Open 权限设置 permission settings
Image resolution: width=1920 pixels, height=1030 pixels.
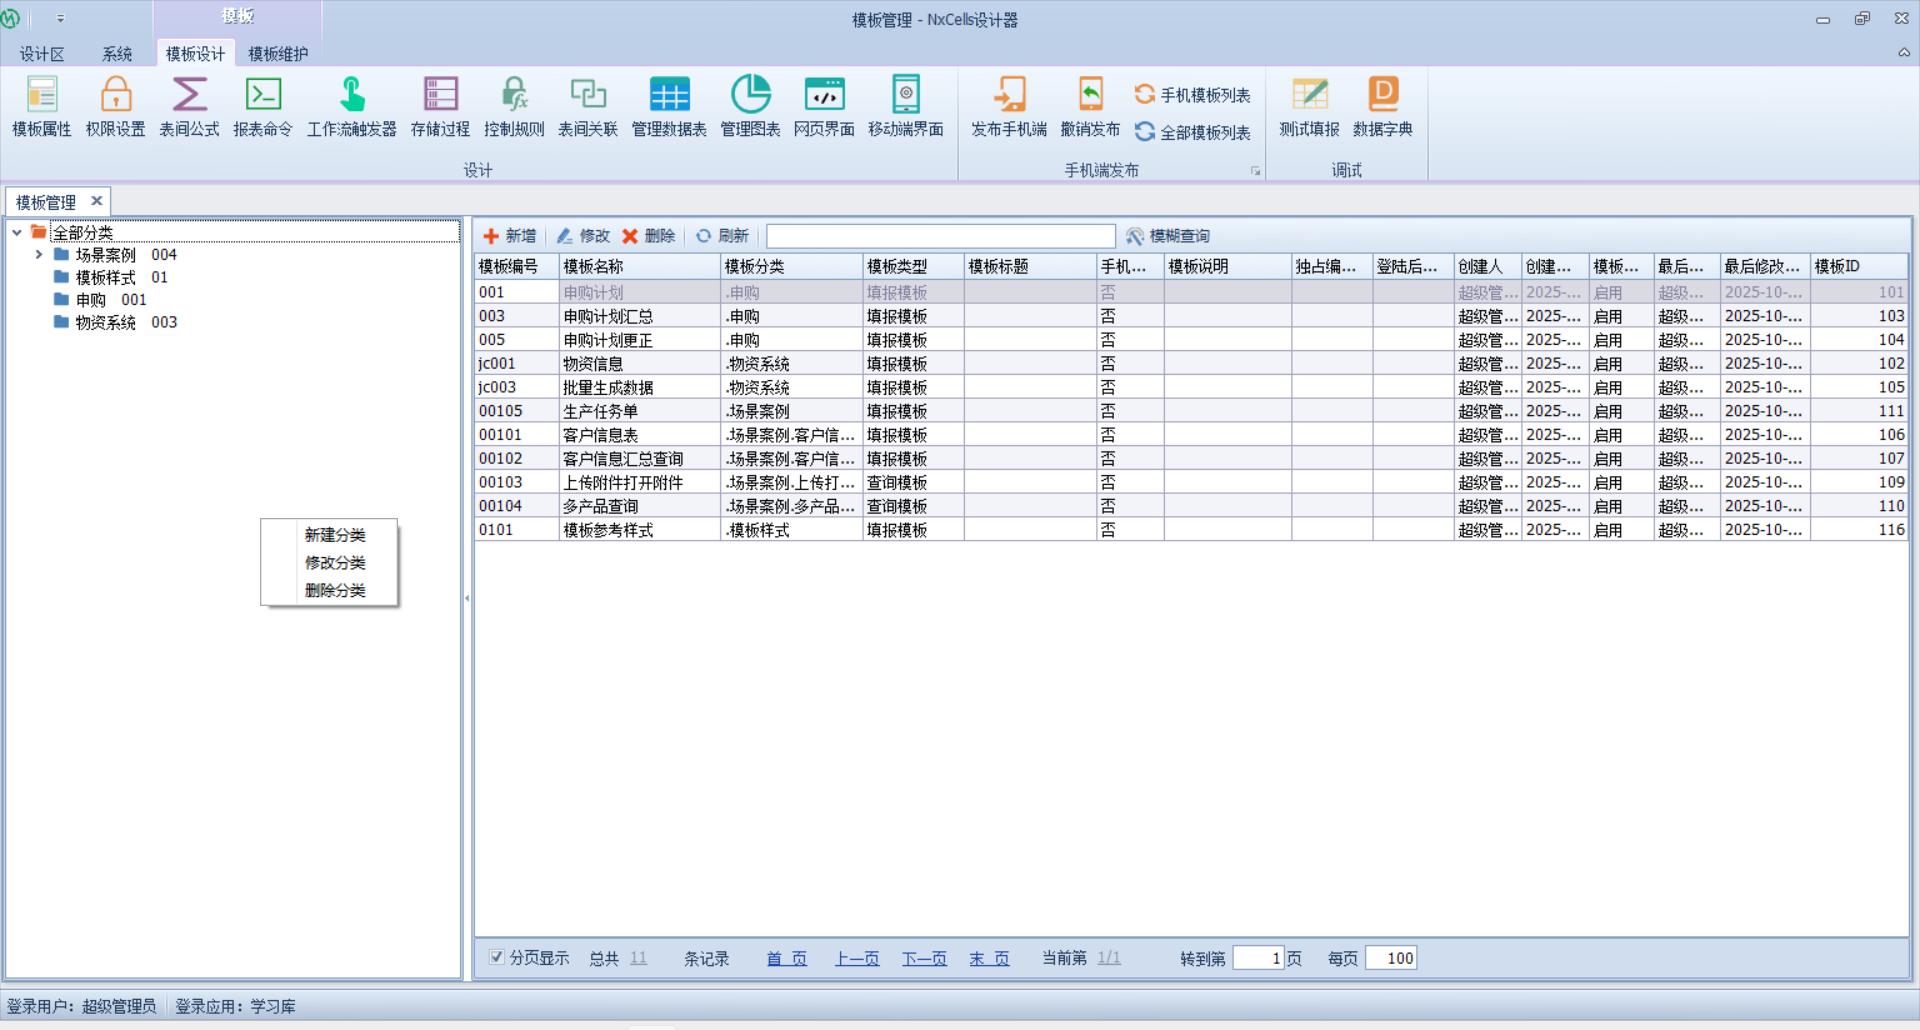(x=115, y=106)
